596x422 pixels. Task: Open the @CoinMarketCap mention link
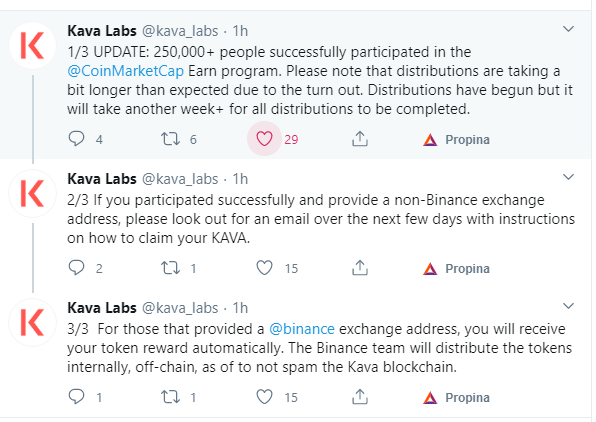[x=125, y=71]
